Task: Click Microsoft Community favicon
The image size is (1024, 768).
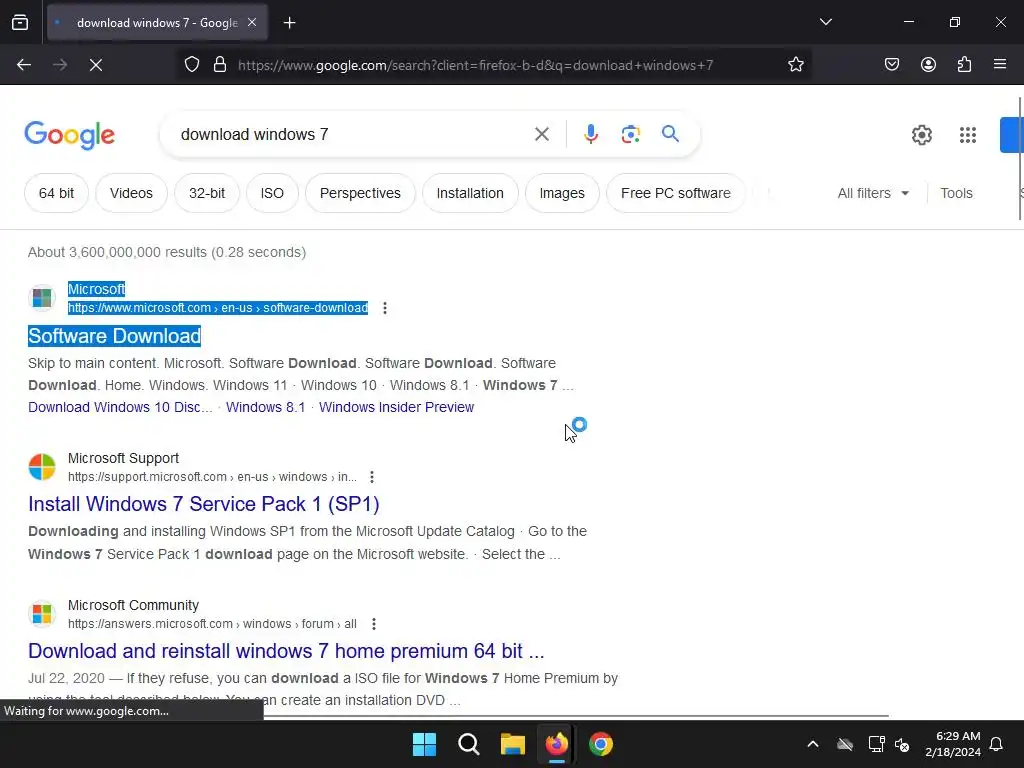Action: (42, 614)
